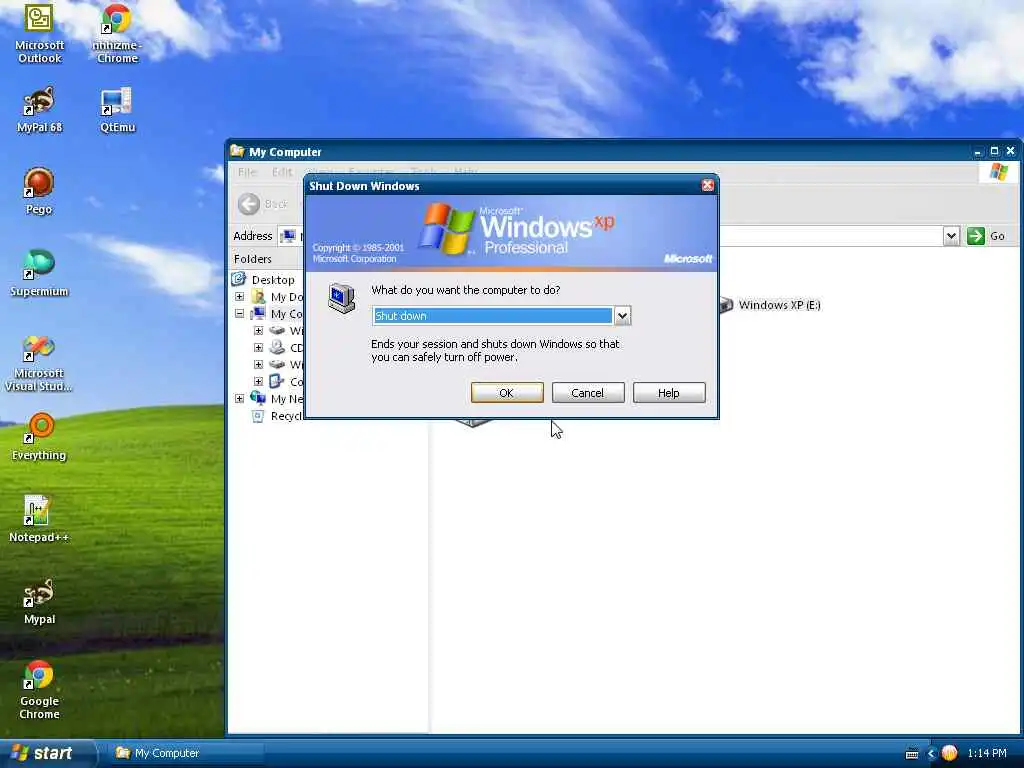Click the Back arrow in My Computer
Screen dimensions: 1024x768
pyautogui.click(x=249, y=204)
